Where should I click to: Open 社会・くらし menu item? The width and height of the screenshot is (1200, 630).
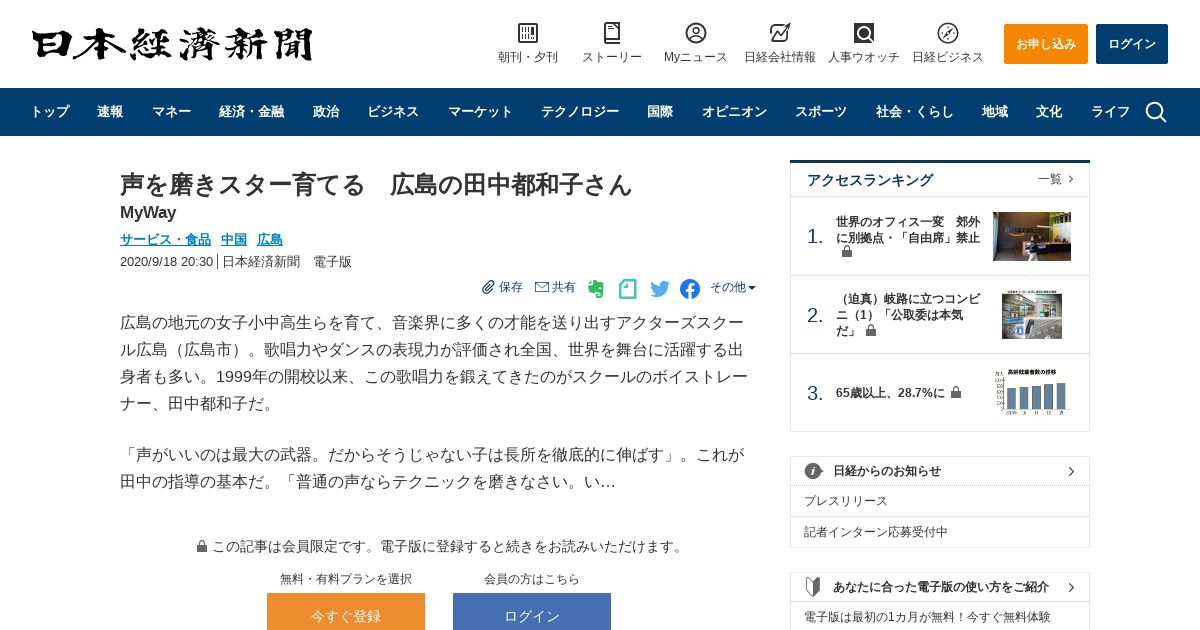915,112
